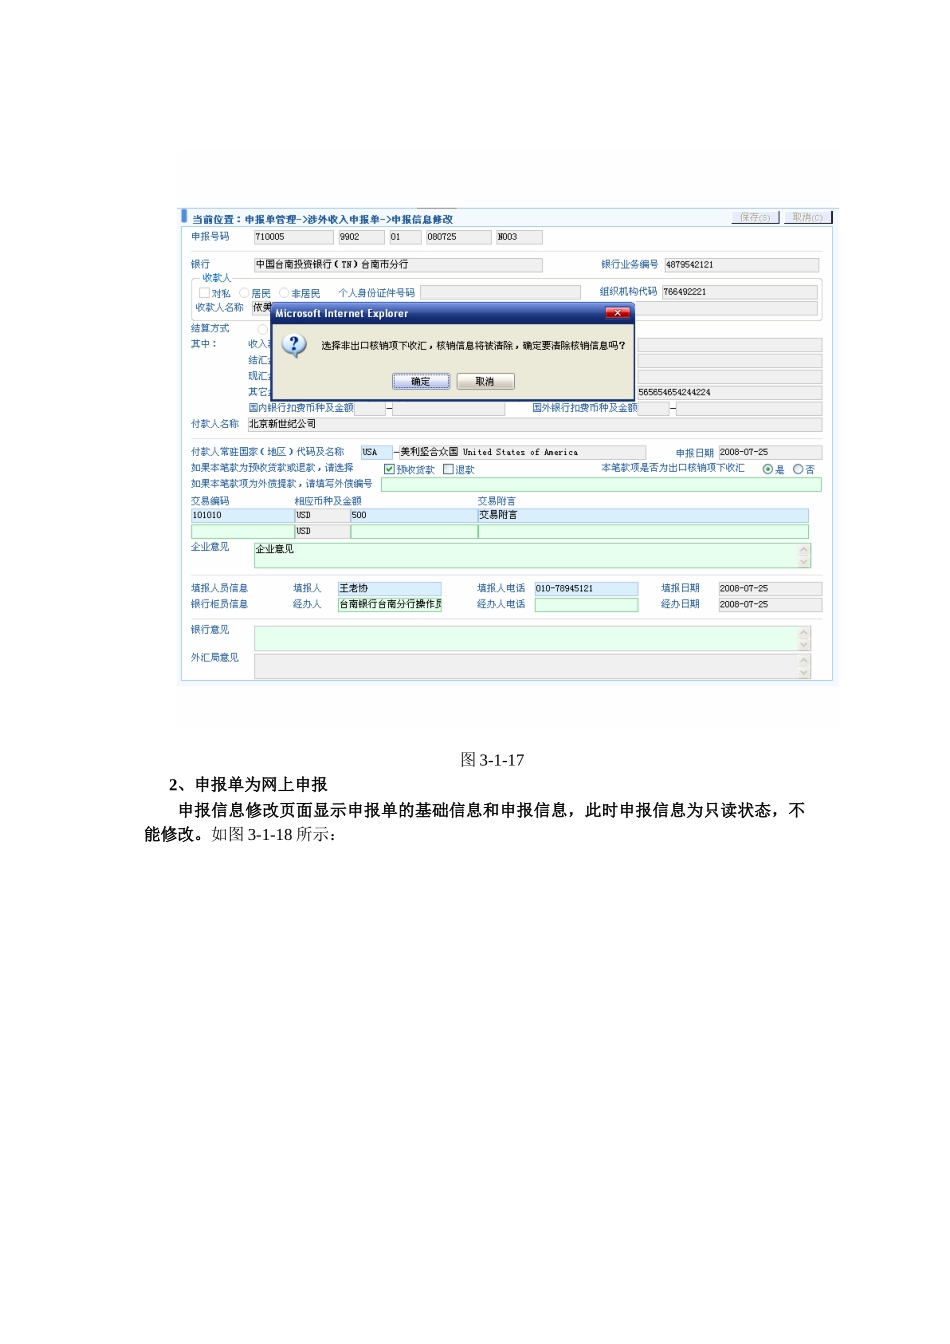The height and width of the screenshot is (1344, 950).
Task: Click the 填报人 field 王老协
Action: pyautogui.click(x=389, y=589)
